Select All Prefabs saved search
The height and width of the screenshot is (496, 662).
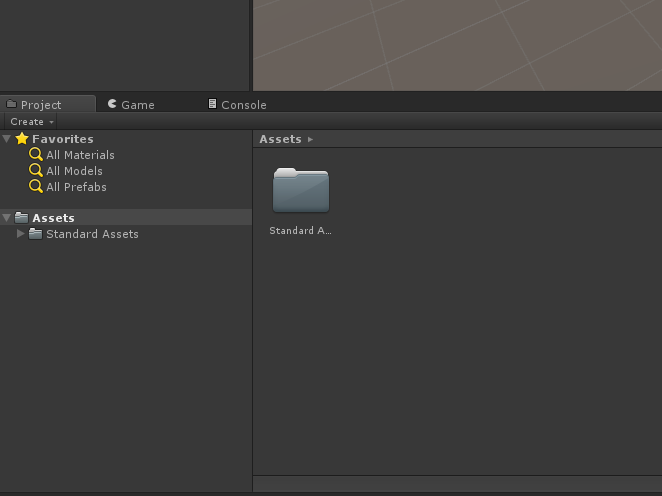(x=76, y=187)
